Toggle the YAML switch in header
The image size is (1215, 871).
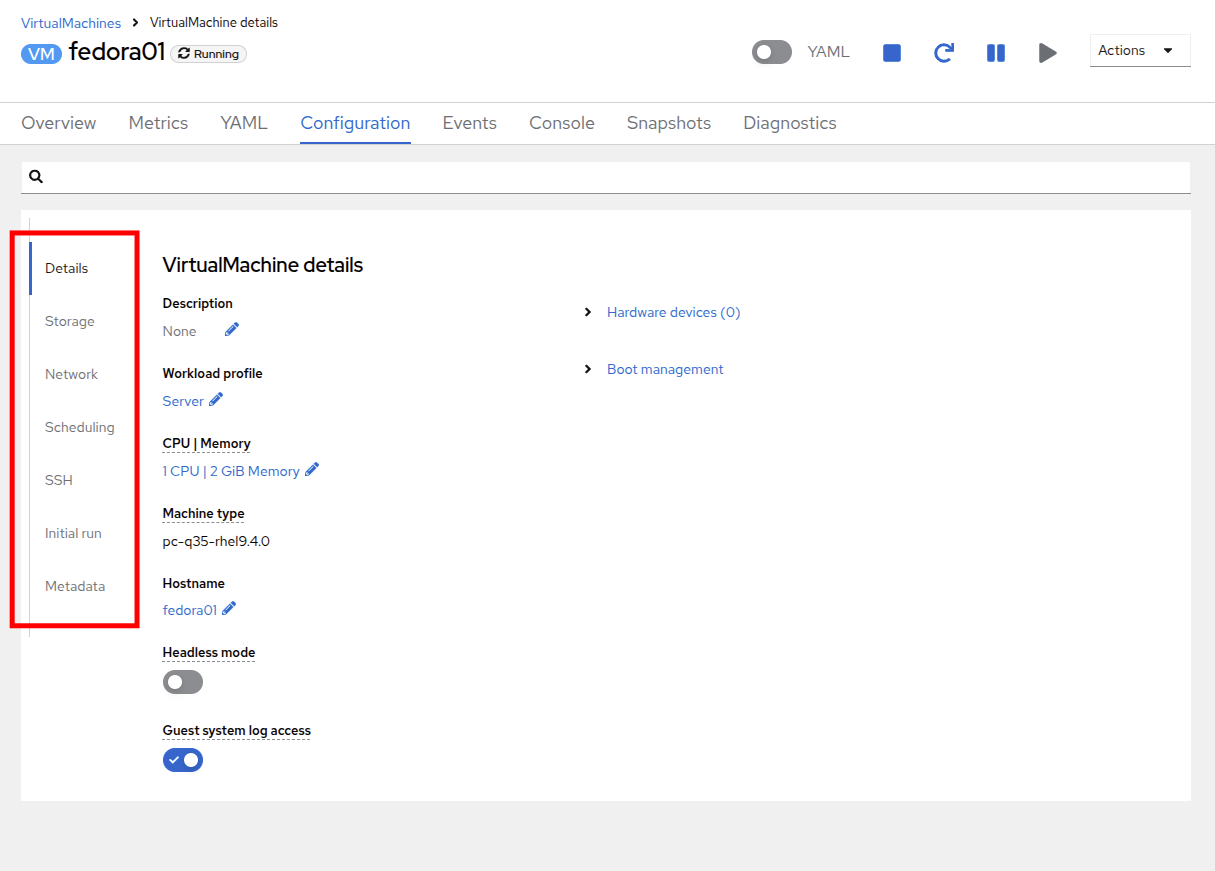771,52
